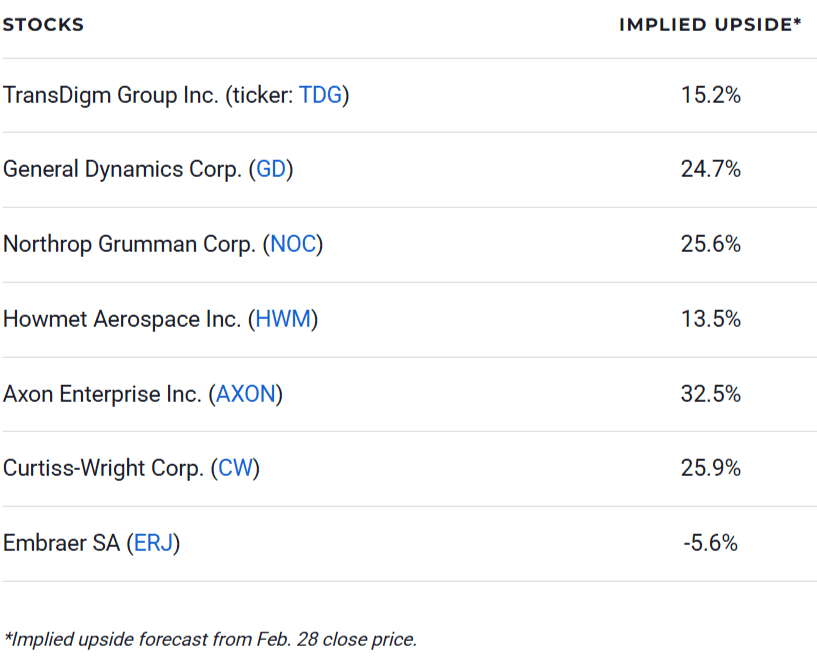817x668 pixels.
Task: Click the STOCKS column header
Action: (x=43, y=25)
